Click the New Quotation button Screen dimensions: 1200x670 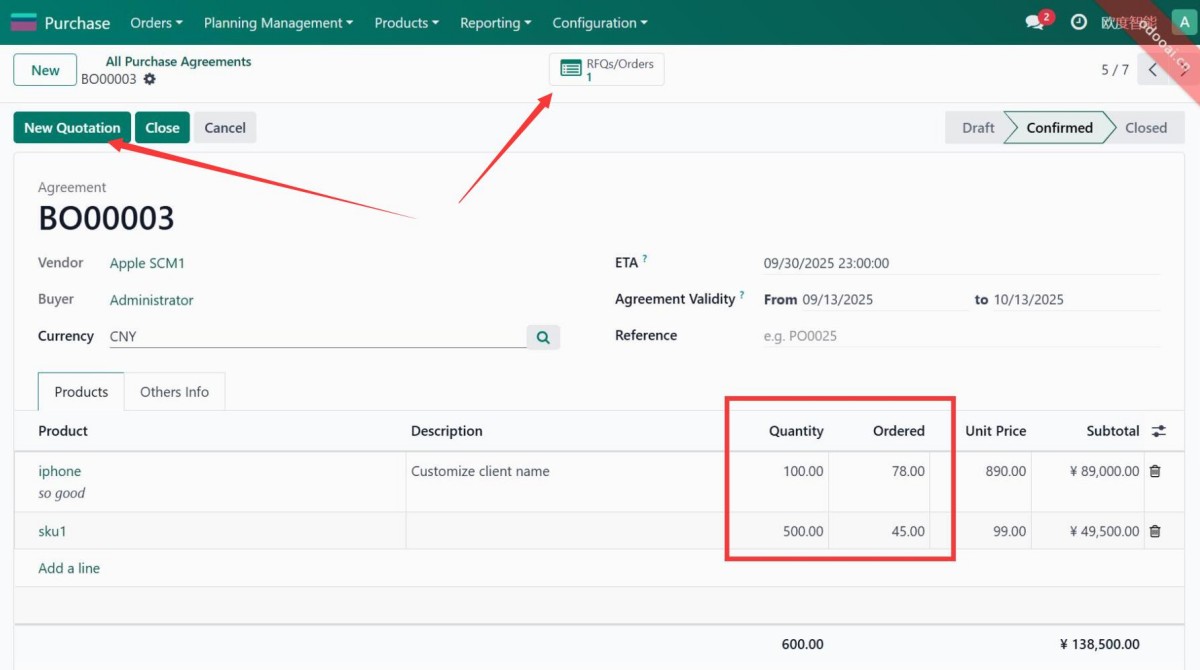click(x=72, y=128)
